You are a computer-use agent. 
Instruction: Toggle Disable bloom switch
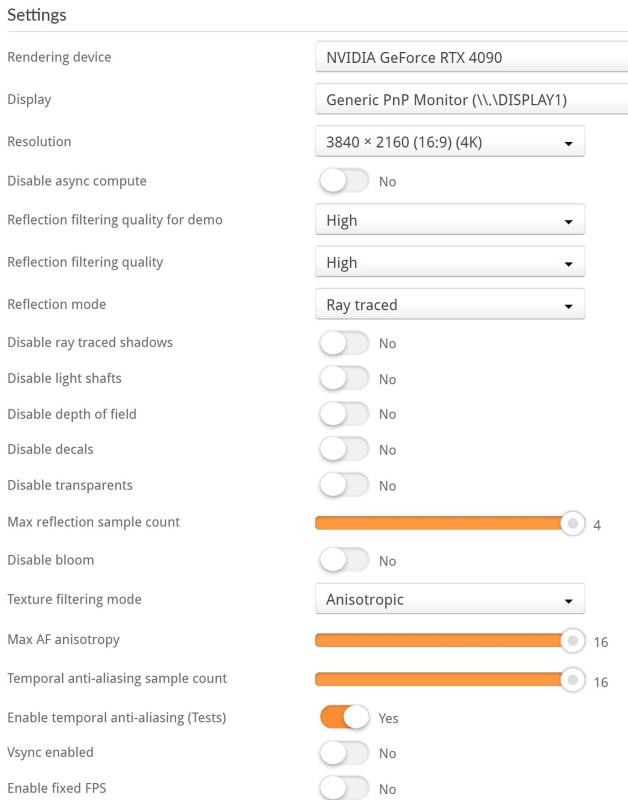click(x=343, y=560)
